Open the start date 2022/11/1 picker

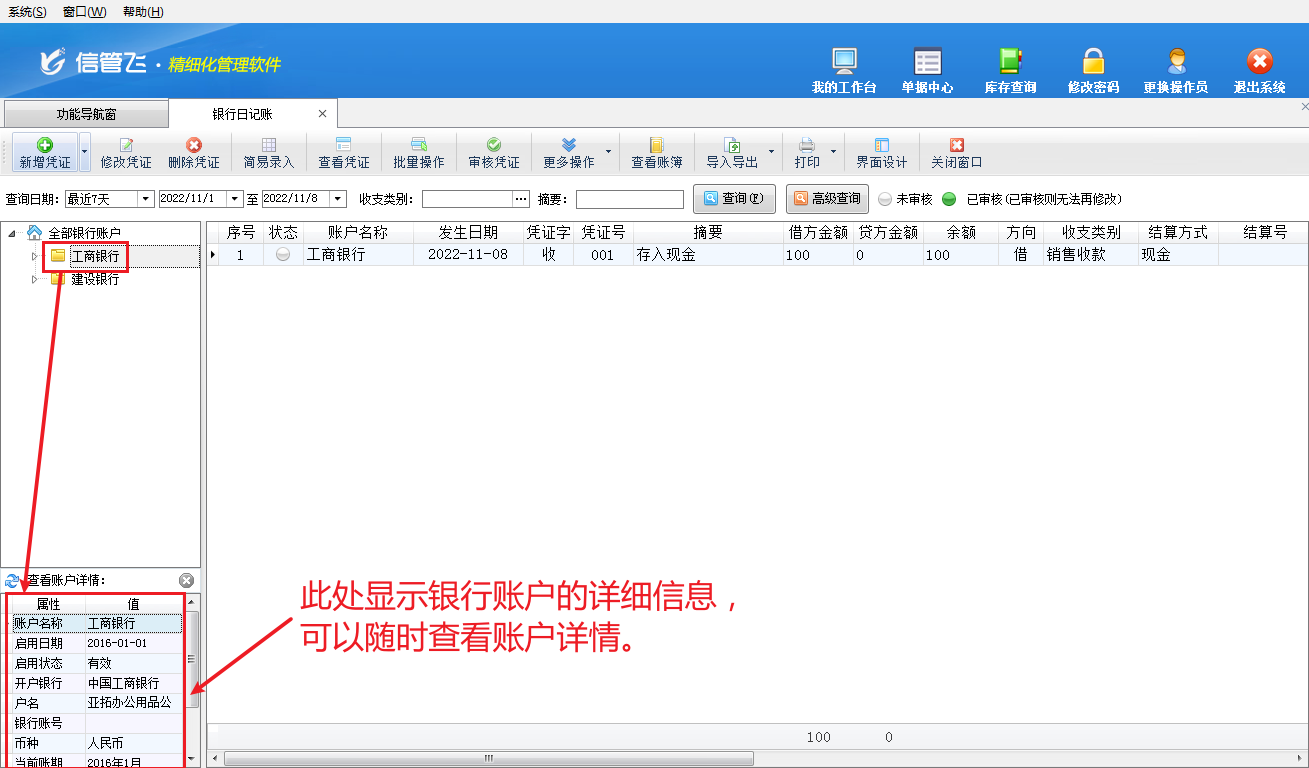(235, 199)
